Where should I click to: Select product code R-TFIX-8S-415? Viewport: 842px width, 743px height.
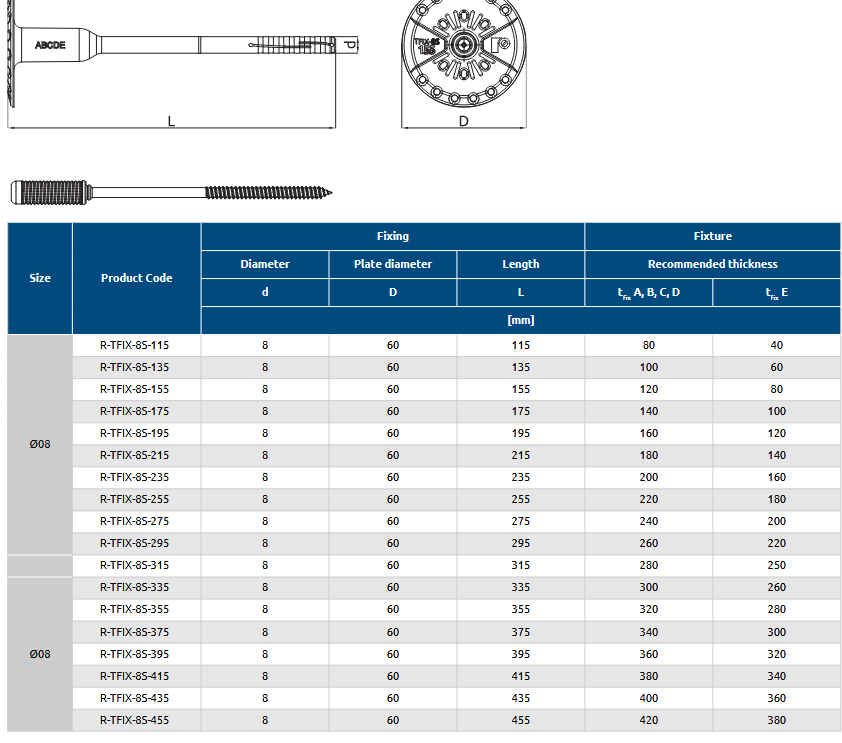click(x=134, y=676)
